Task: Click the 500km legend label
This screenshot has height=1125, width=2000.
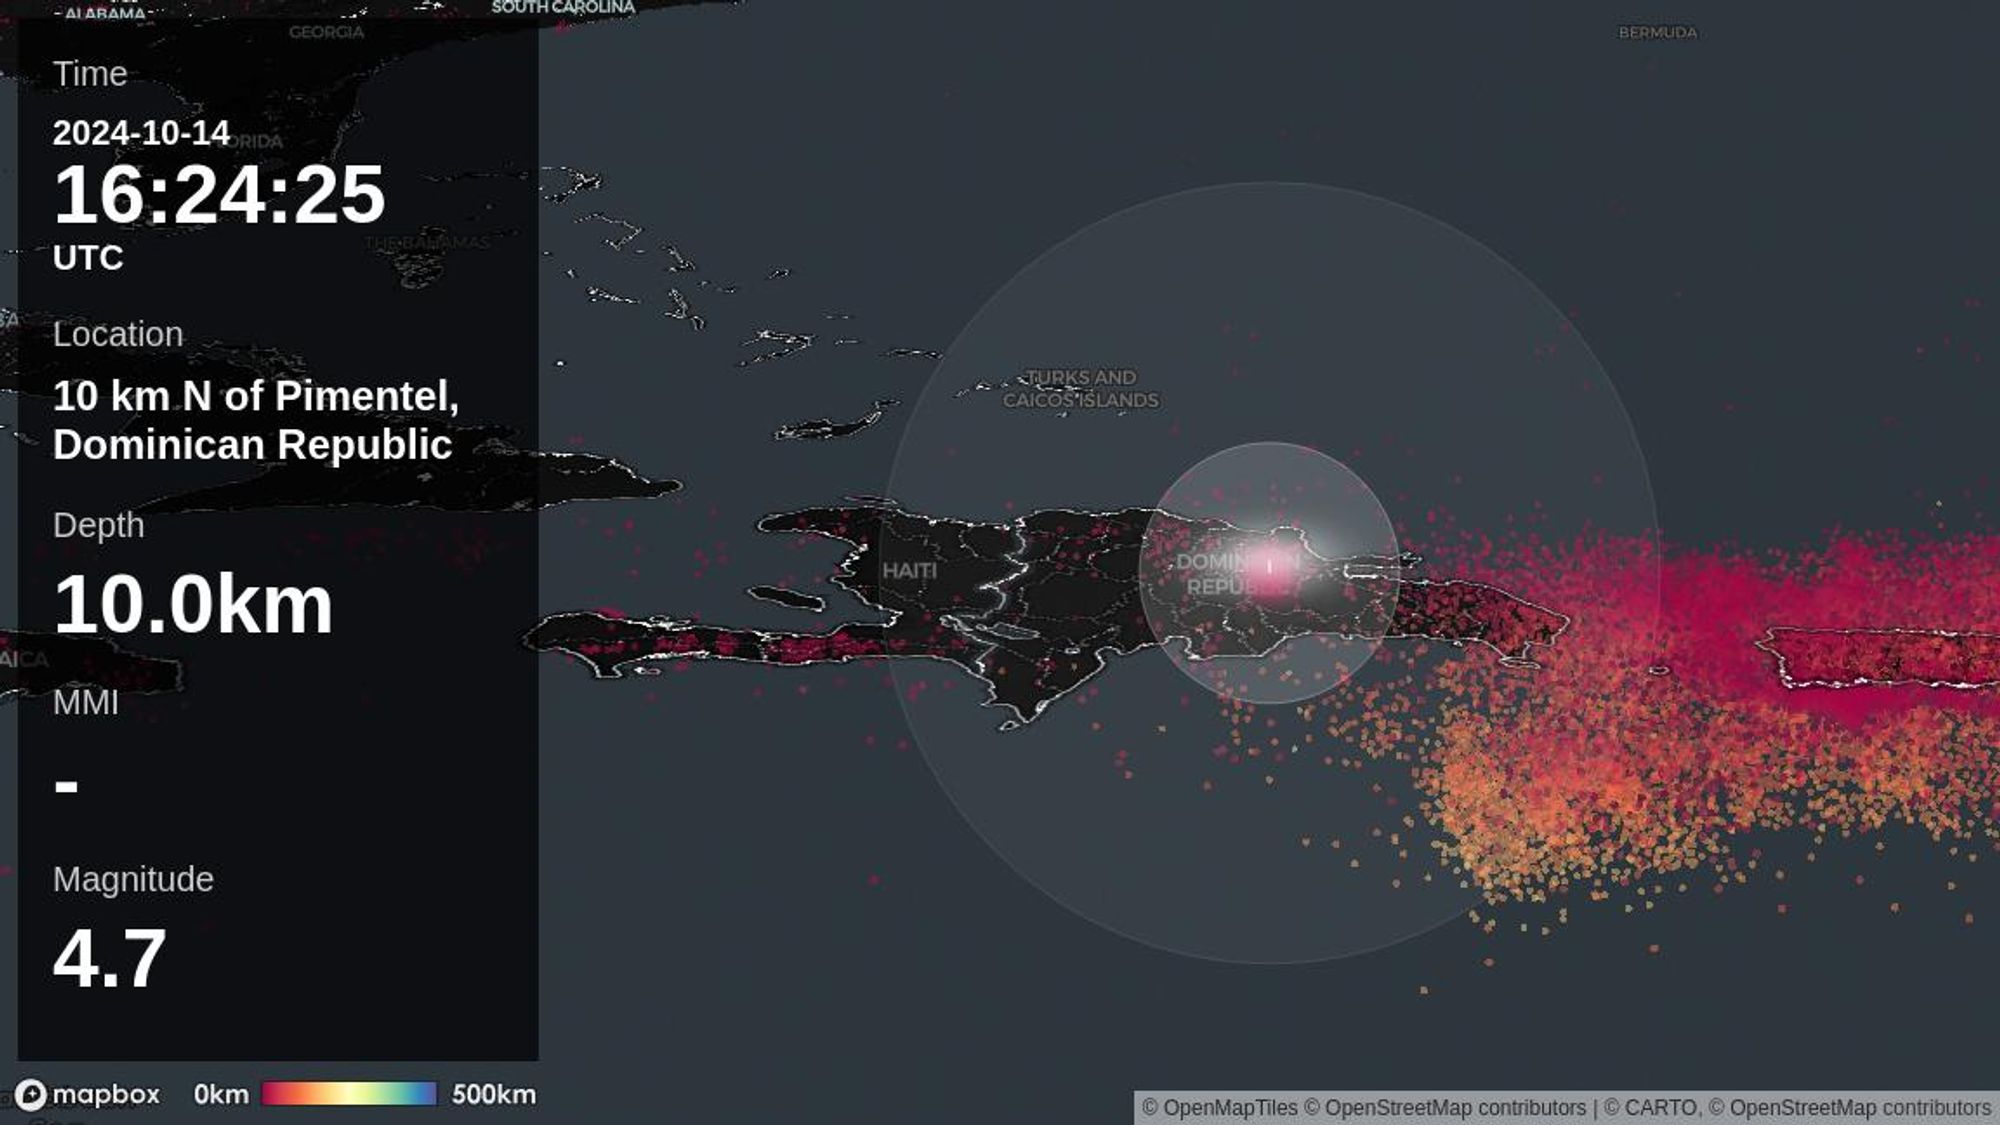Action: click(494, 1095)
